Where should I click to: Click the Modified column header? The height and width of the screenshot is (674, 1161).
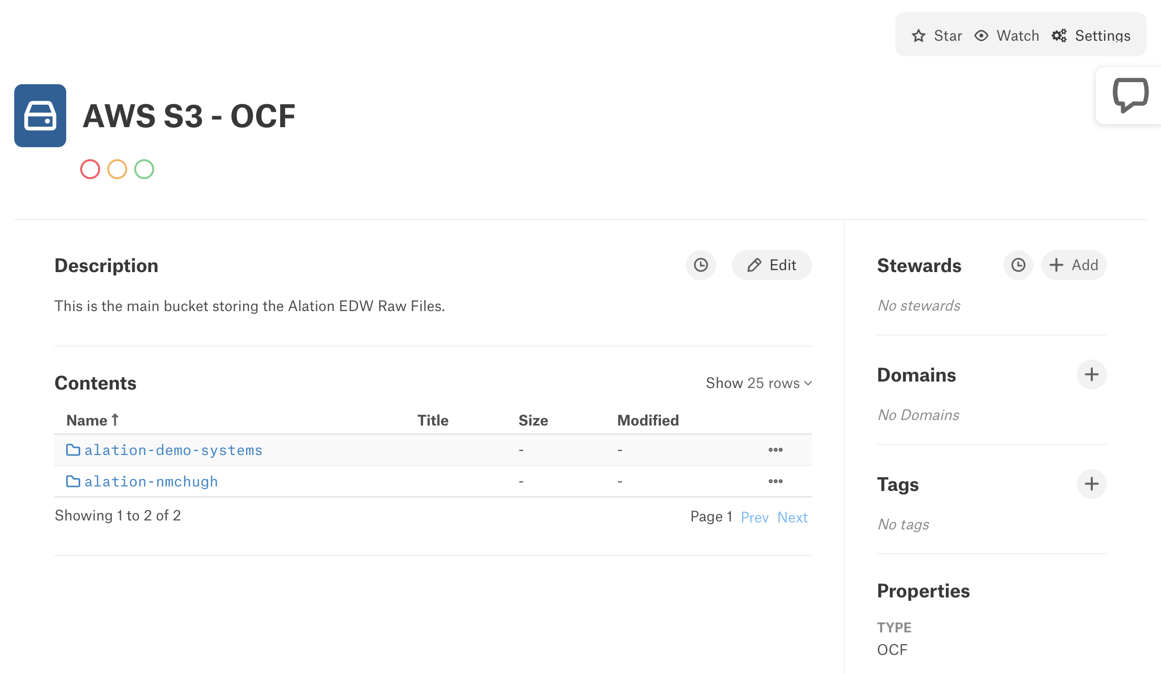coord(648,421)
